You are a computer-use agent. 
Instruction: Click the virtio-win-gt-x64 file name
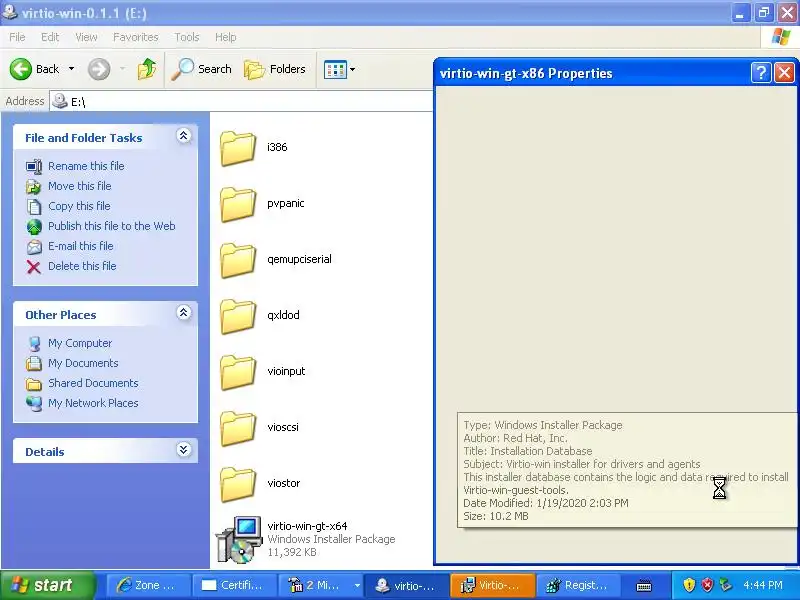click(x=307, y=526)
